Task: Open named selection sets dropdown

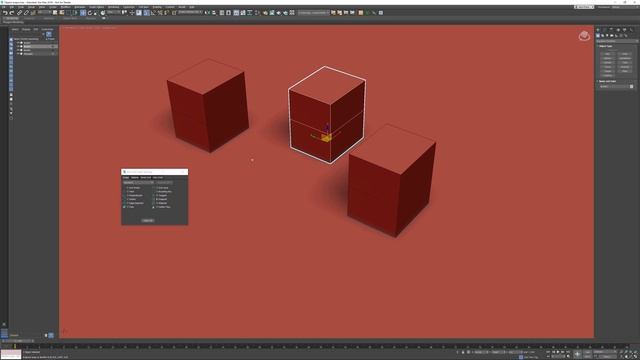Action: [x=190, y=13]
